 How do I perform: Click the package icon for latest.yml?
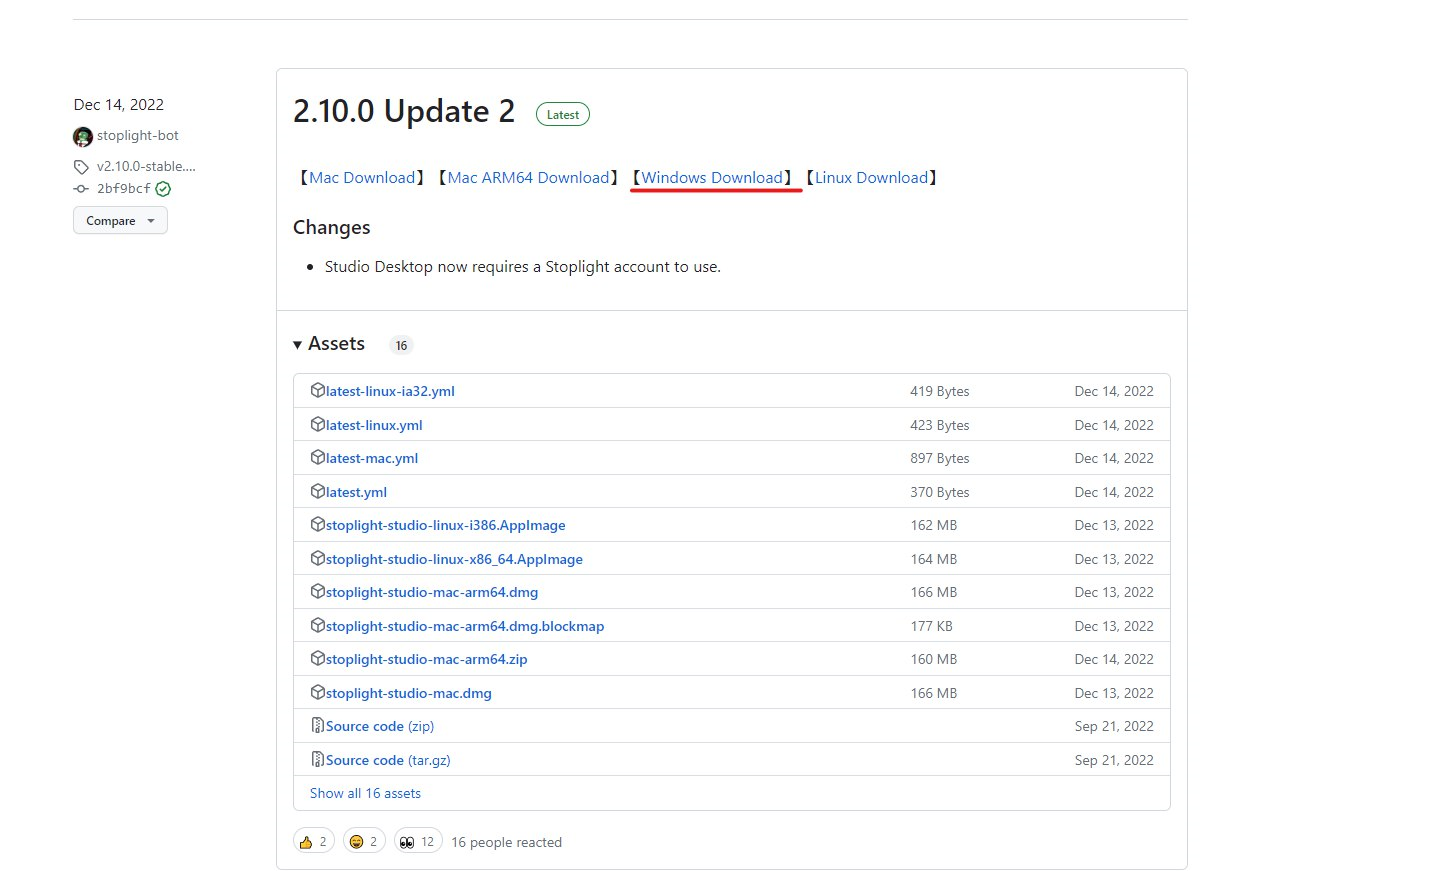pos(318,491)
